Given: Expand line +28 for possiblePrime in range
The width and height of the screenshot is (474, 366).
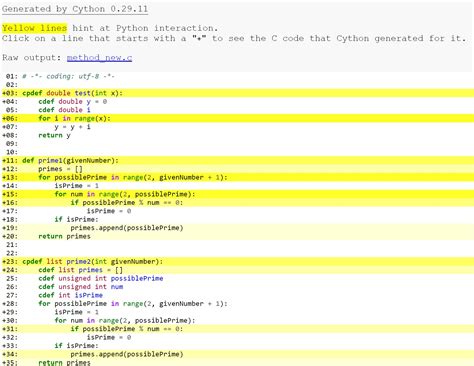Looking at the screenshot, I should (x=237, y=303).
